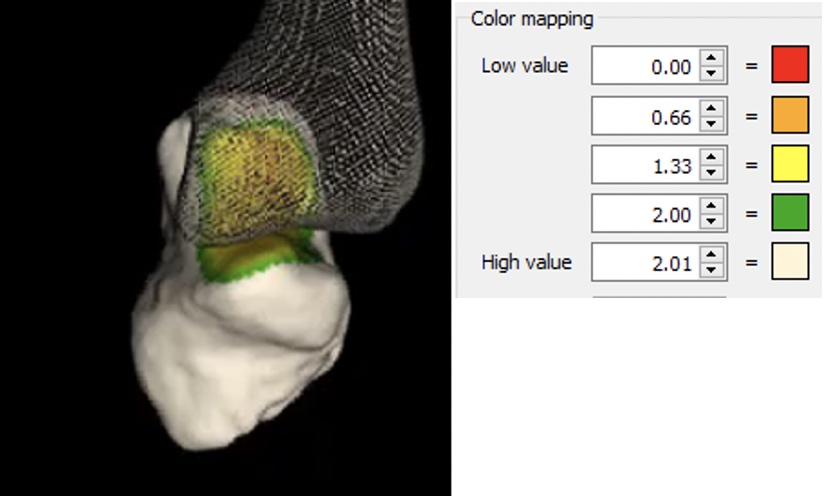Open the yellow color swatch for 1.33

[790, 164]
